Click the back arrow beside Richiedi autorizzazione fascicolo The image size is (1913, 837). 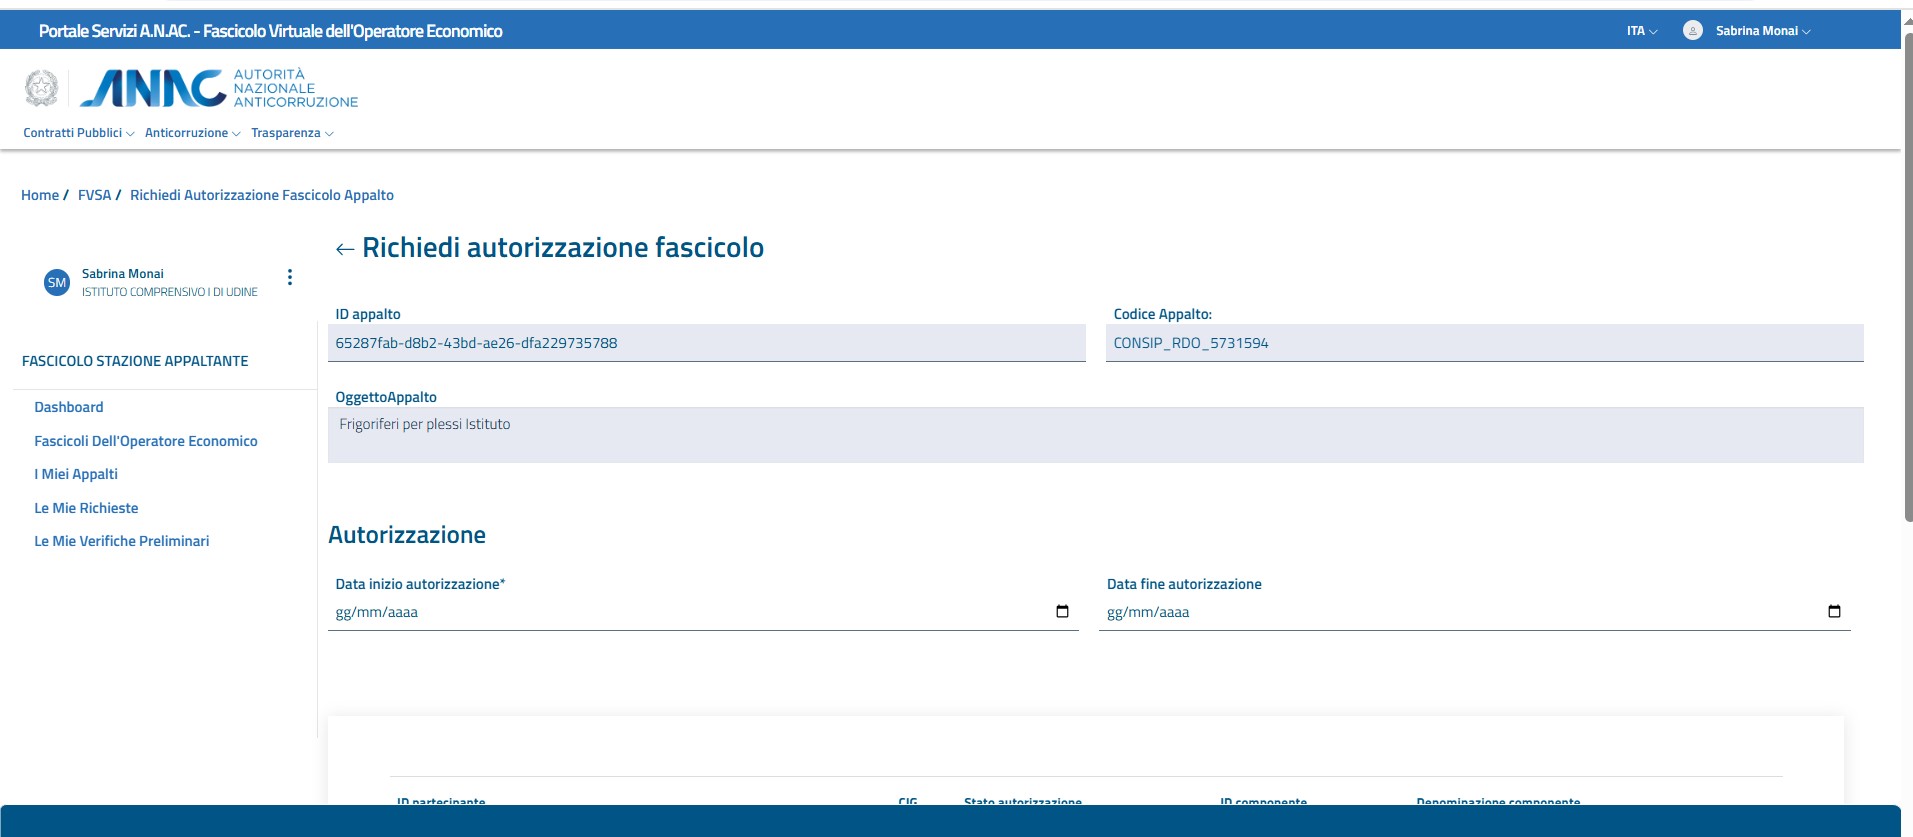[345, 249]
